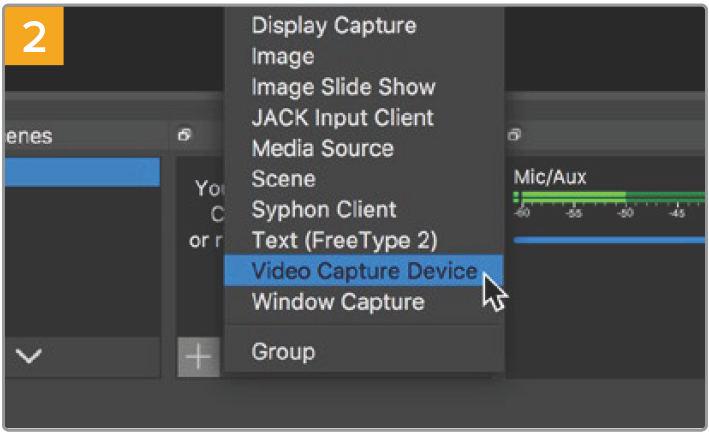Image resolution: width=709 pixels, height=433 pixels.
Task: Select Syphon Client menu entry
Action: 324,210
